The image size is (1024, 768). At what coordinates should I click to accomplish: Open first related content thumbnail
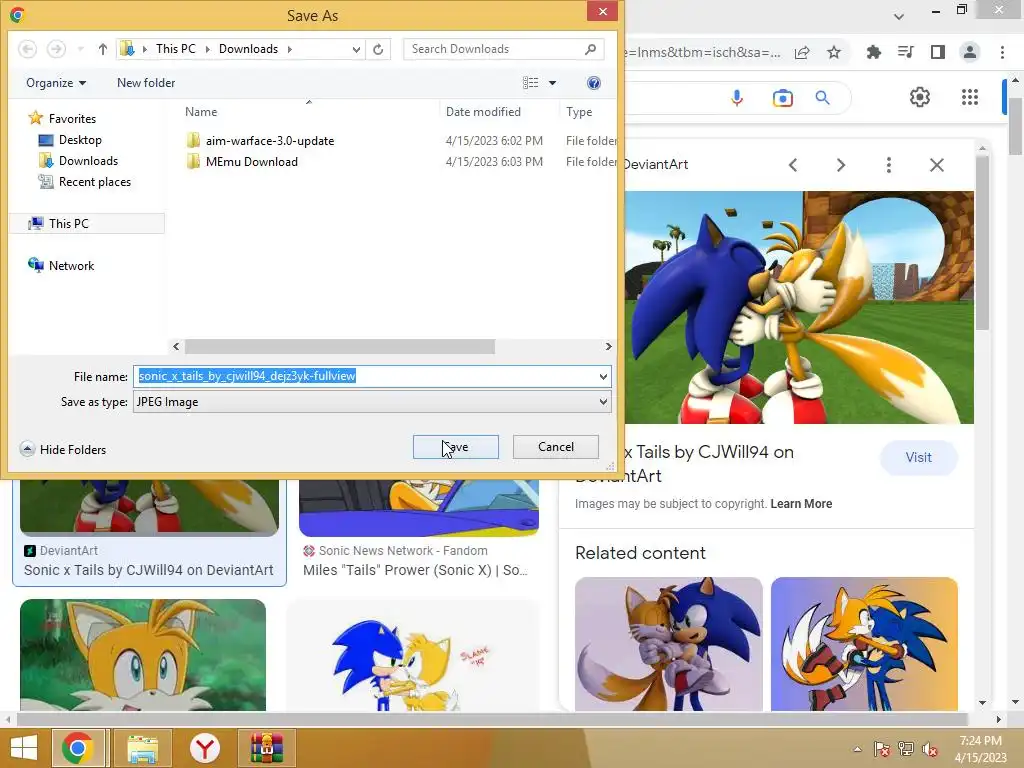pos(668,643)
